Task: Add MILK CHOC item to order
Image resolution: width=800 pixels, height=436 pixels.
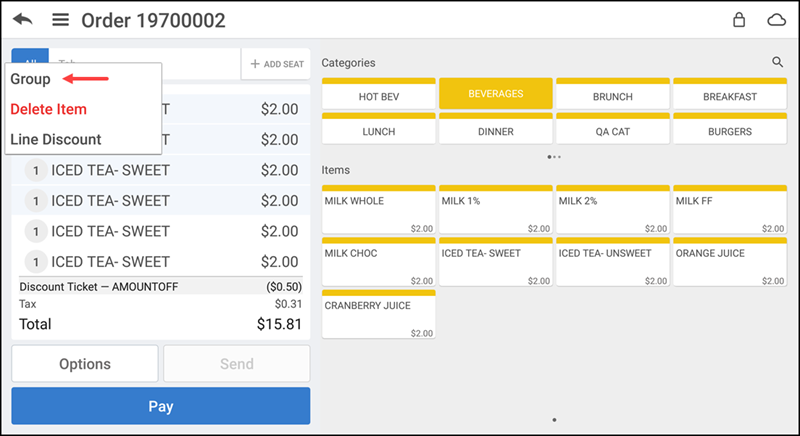Action: [x=379, y=262]
